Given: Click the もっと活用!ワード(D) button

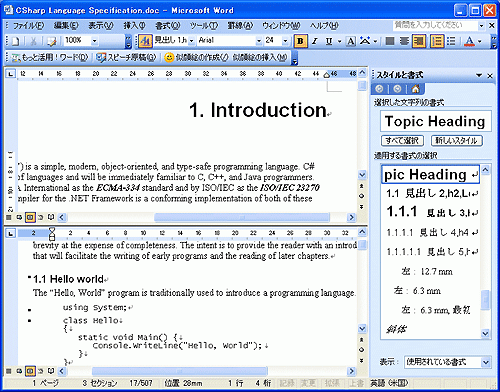Looking at the screenshot, I should [50, 58].
